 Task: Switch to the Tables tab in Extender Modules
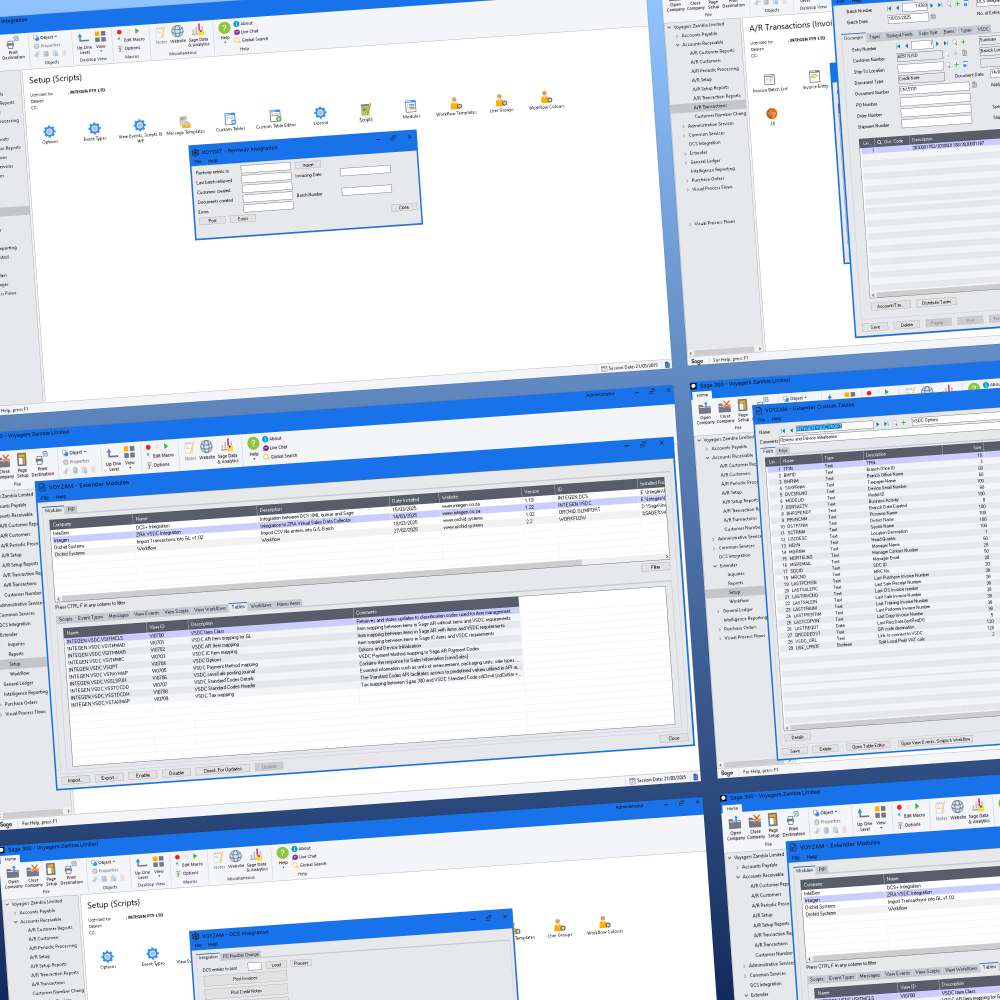238,607
